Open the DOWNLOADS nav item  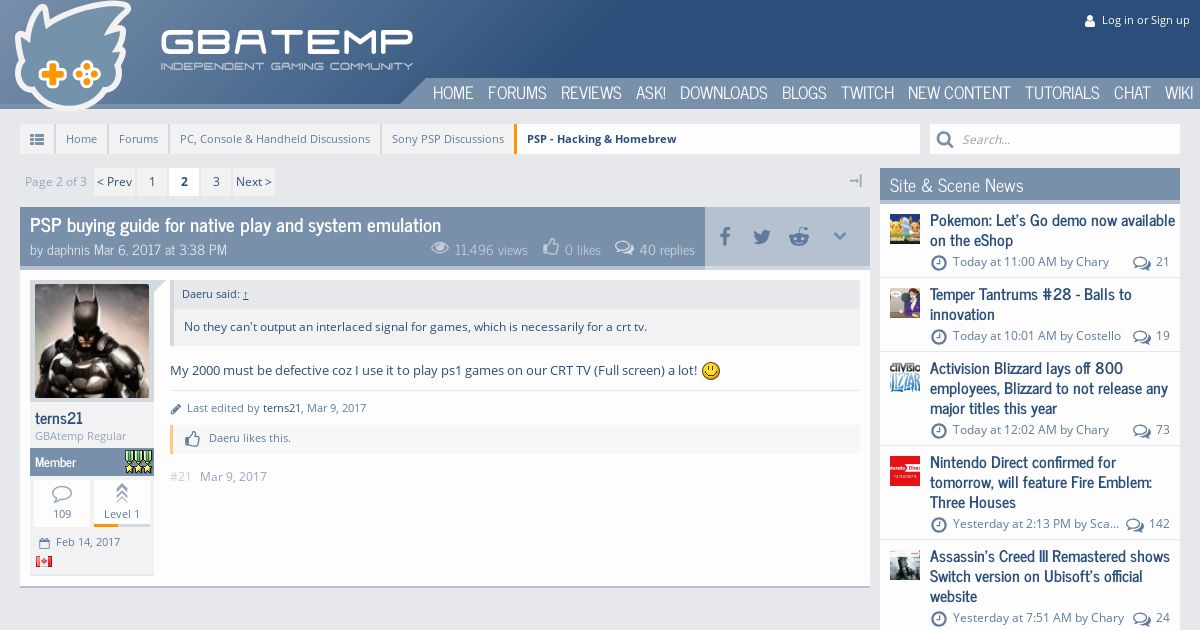[724, 93]
